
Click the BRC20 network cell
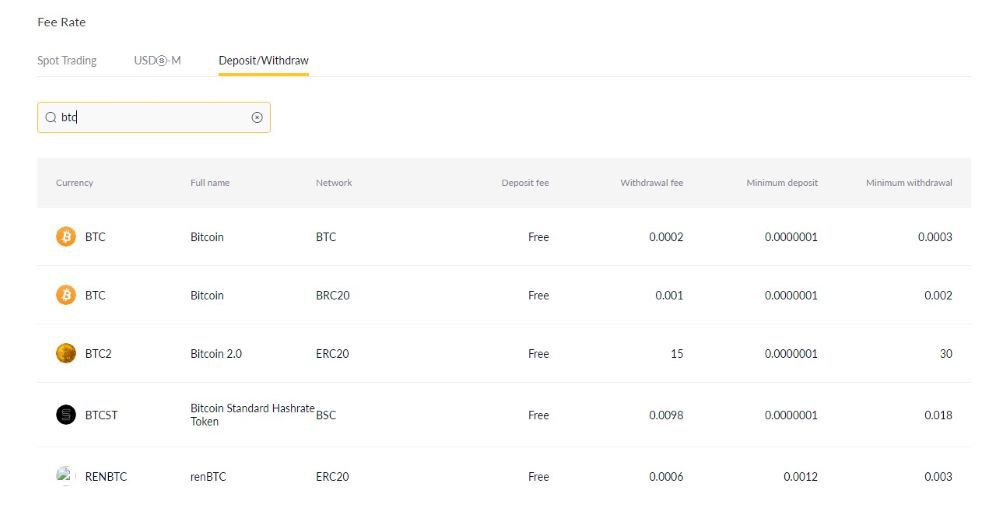333,295
